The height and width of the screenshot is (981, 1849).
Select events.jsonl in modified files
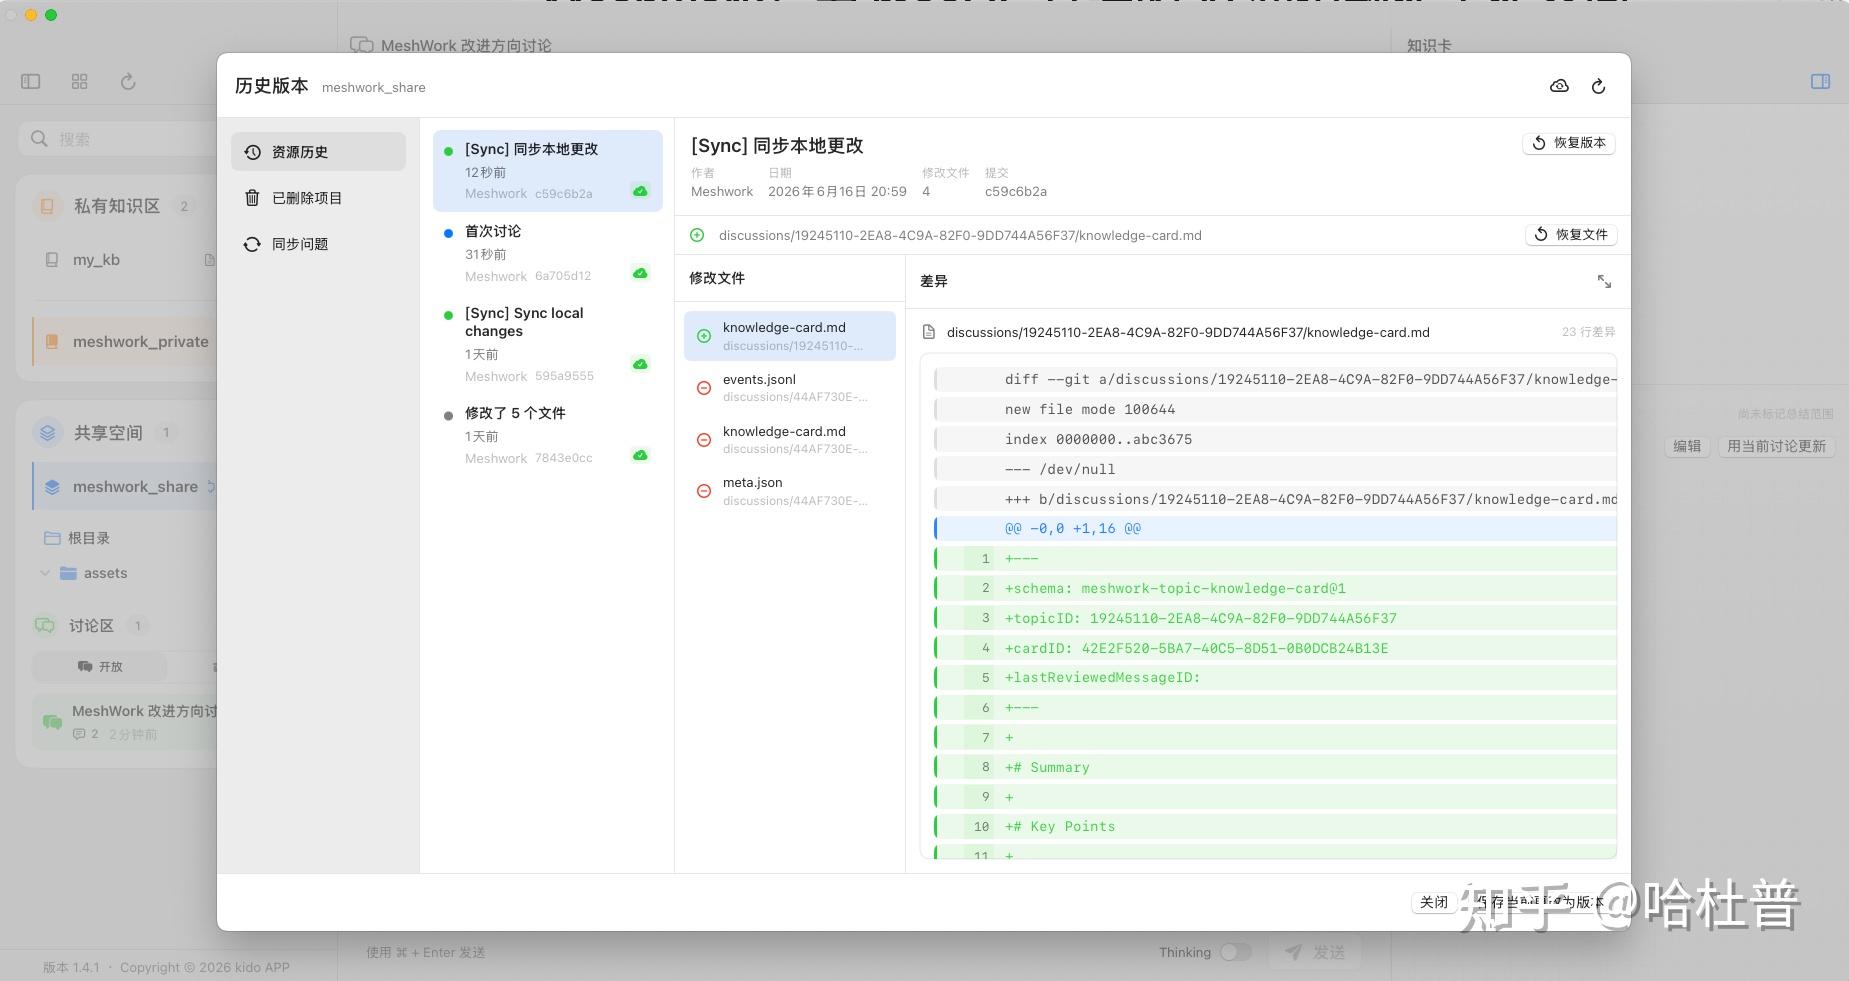tap(790, 387)
